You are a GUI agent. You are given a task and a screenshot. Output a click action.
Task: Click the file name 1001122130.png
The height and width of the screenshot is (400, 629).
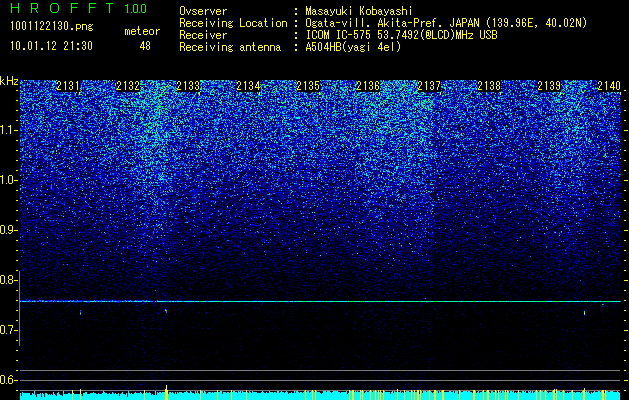pyautogui.click(x=52, y=27)
